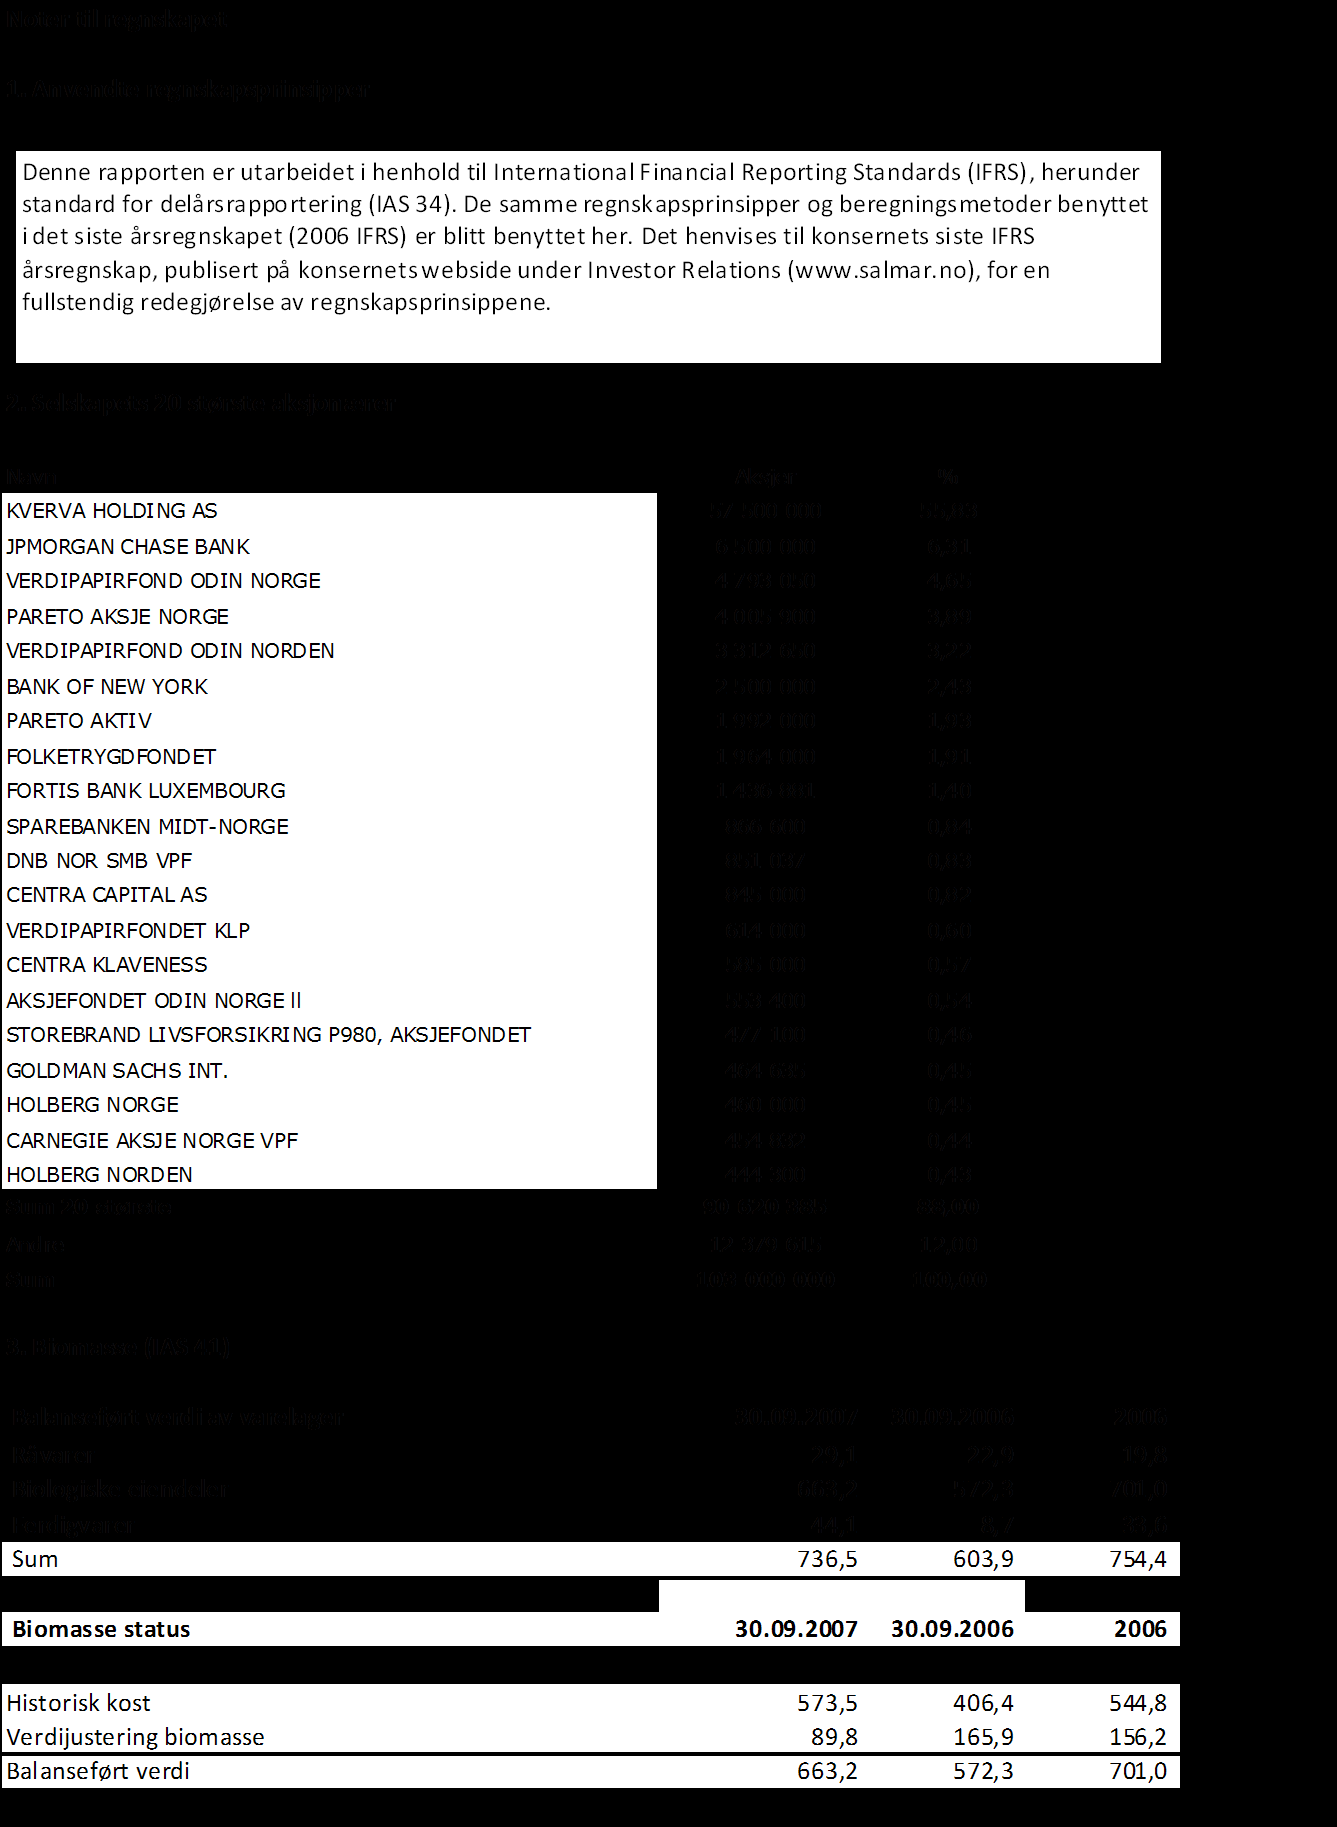The height and width of the screenshot is (1827, 1337).
Task: Click PARETO AKSJE NORGE shareholder name
Action: (118, 617)
